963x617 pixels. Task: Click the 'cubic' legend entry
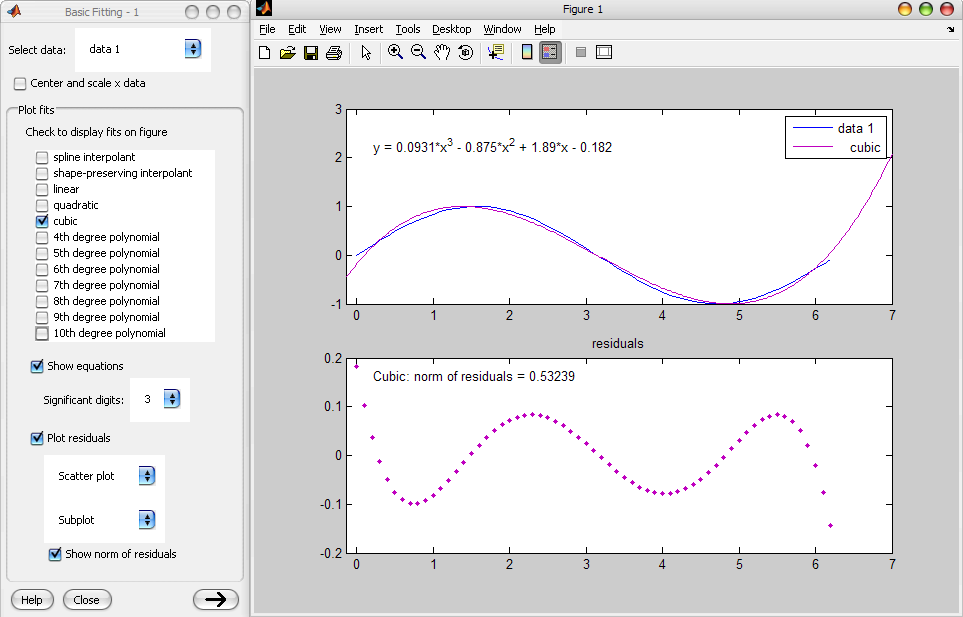pos(865,147)
